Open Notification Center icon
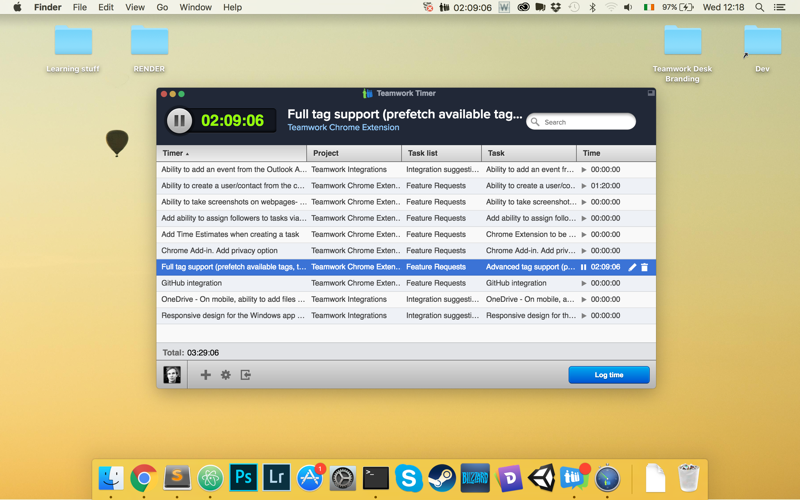 pos(780,7)
